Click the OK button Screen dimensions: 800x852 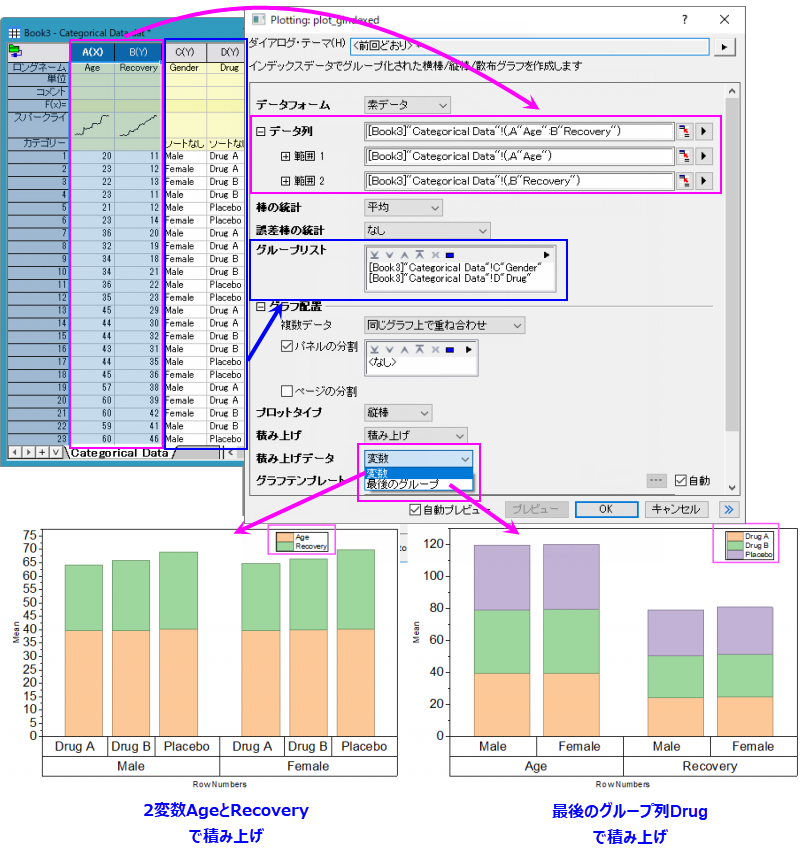point(607,510)
